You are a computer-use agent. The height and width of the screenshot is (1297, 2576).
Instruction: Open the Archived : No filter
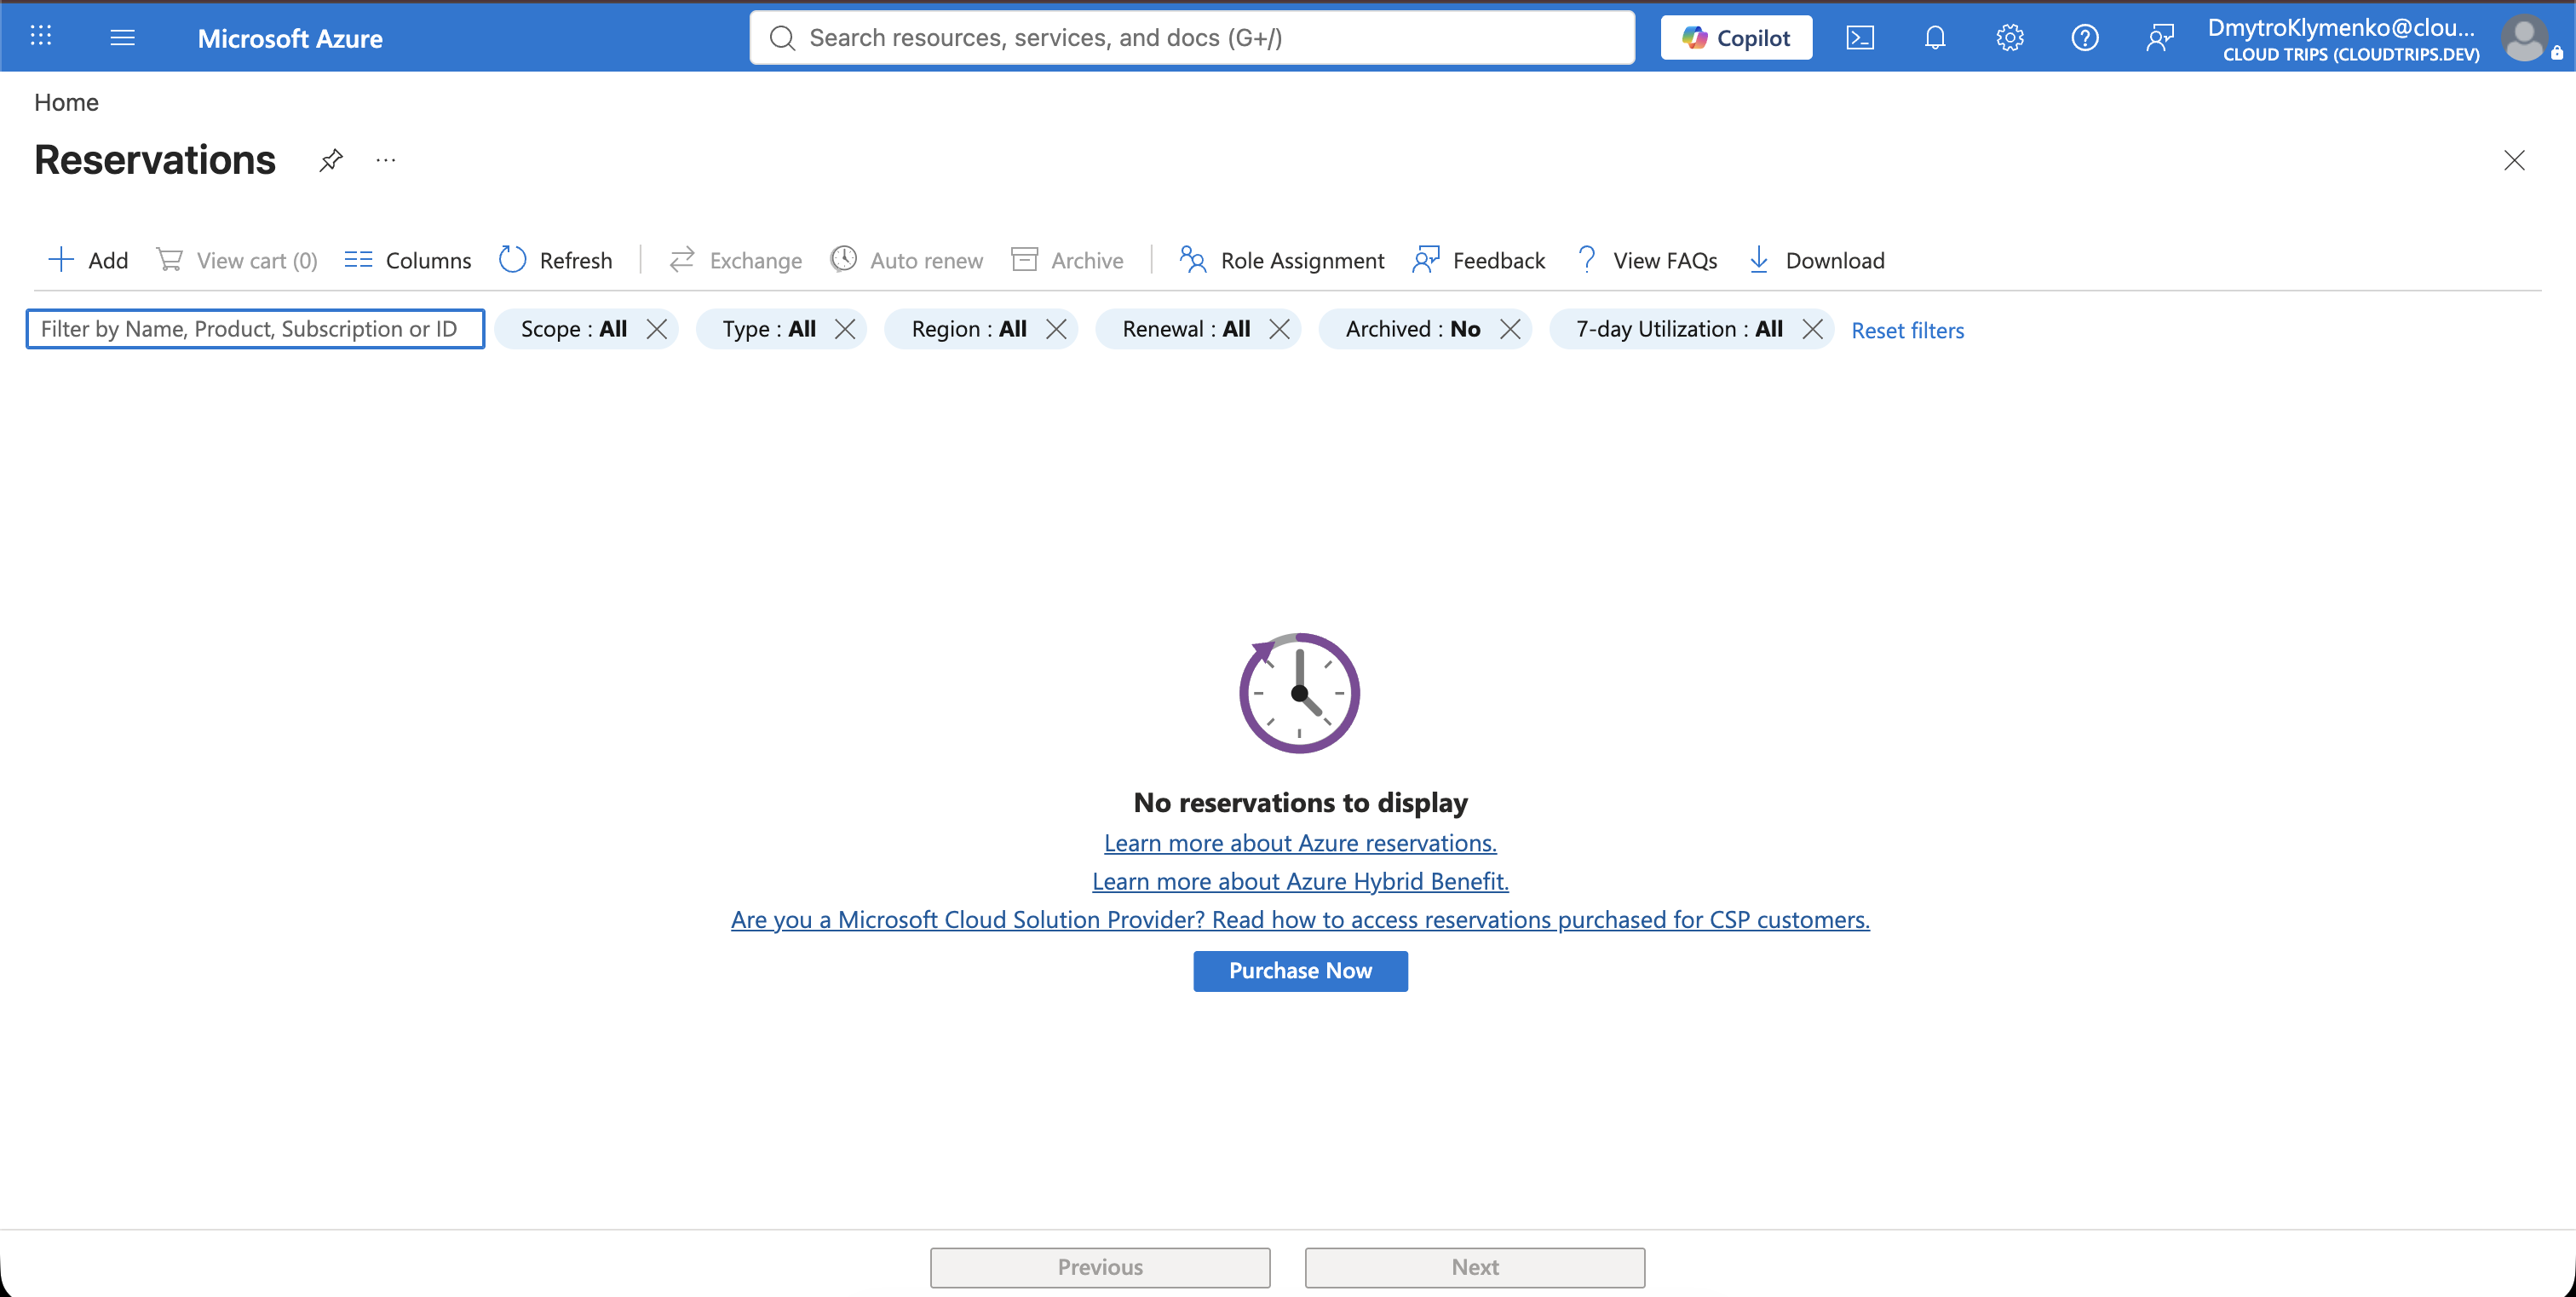tap(1413, 329)
